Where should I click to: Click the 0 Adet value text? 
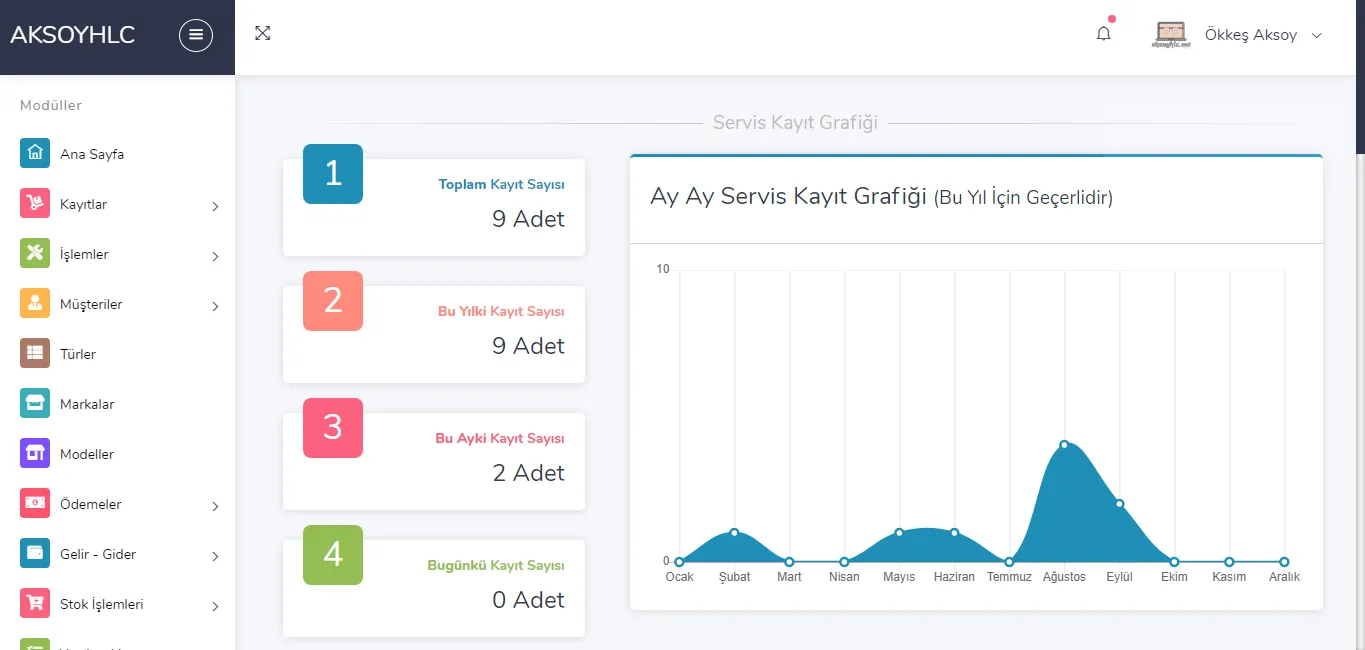[528, 600]
